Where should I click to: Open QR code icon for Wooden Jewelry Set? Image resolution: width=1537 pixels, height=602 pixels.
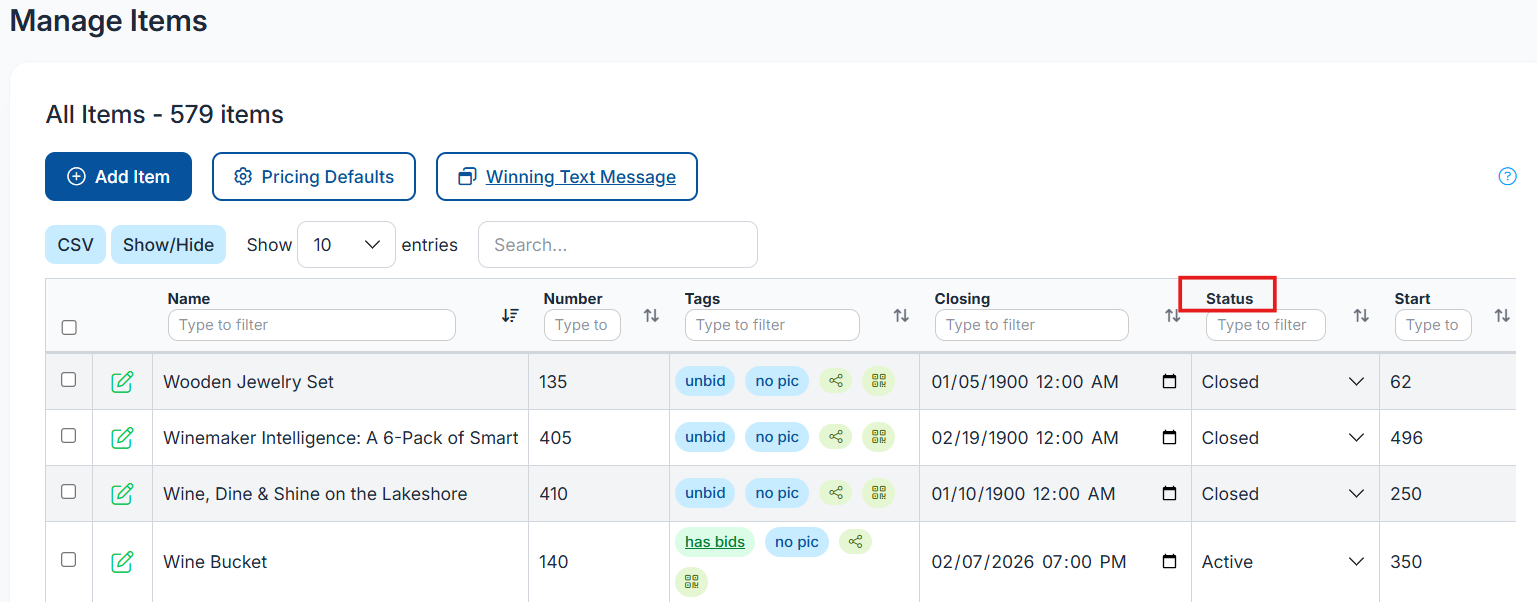tap(878, 381)
